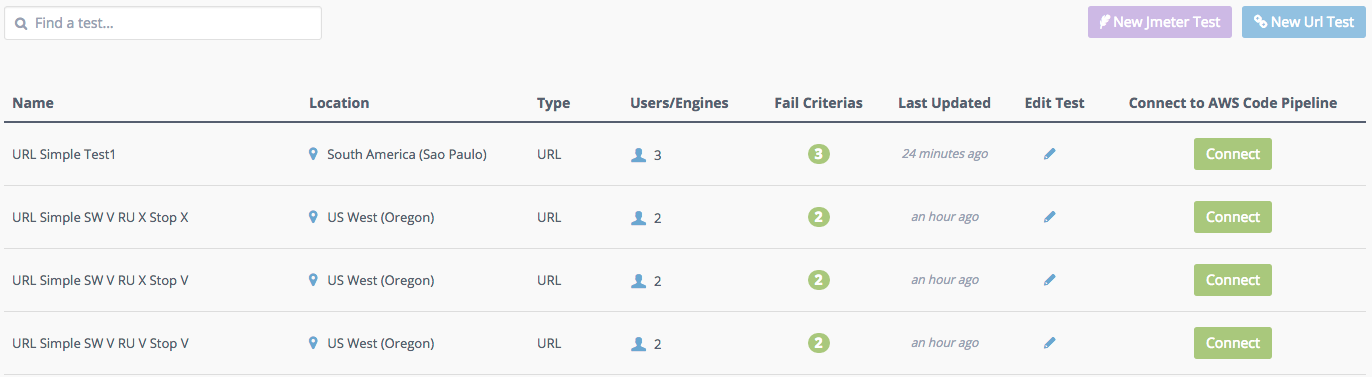The image size is (1372, 377).
Task: Edit the URL Simple SW V RU X Stop X test
Action: click(1049, 217)
